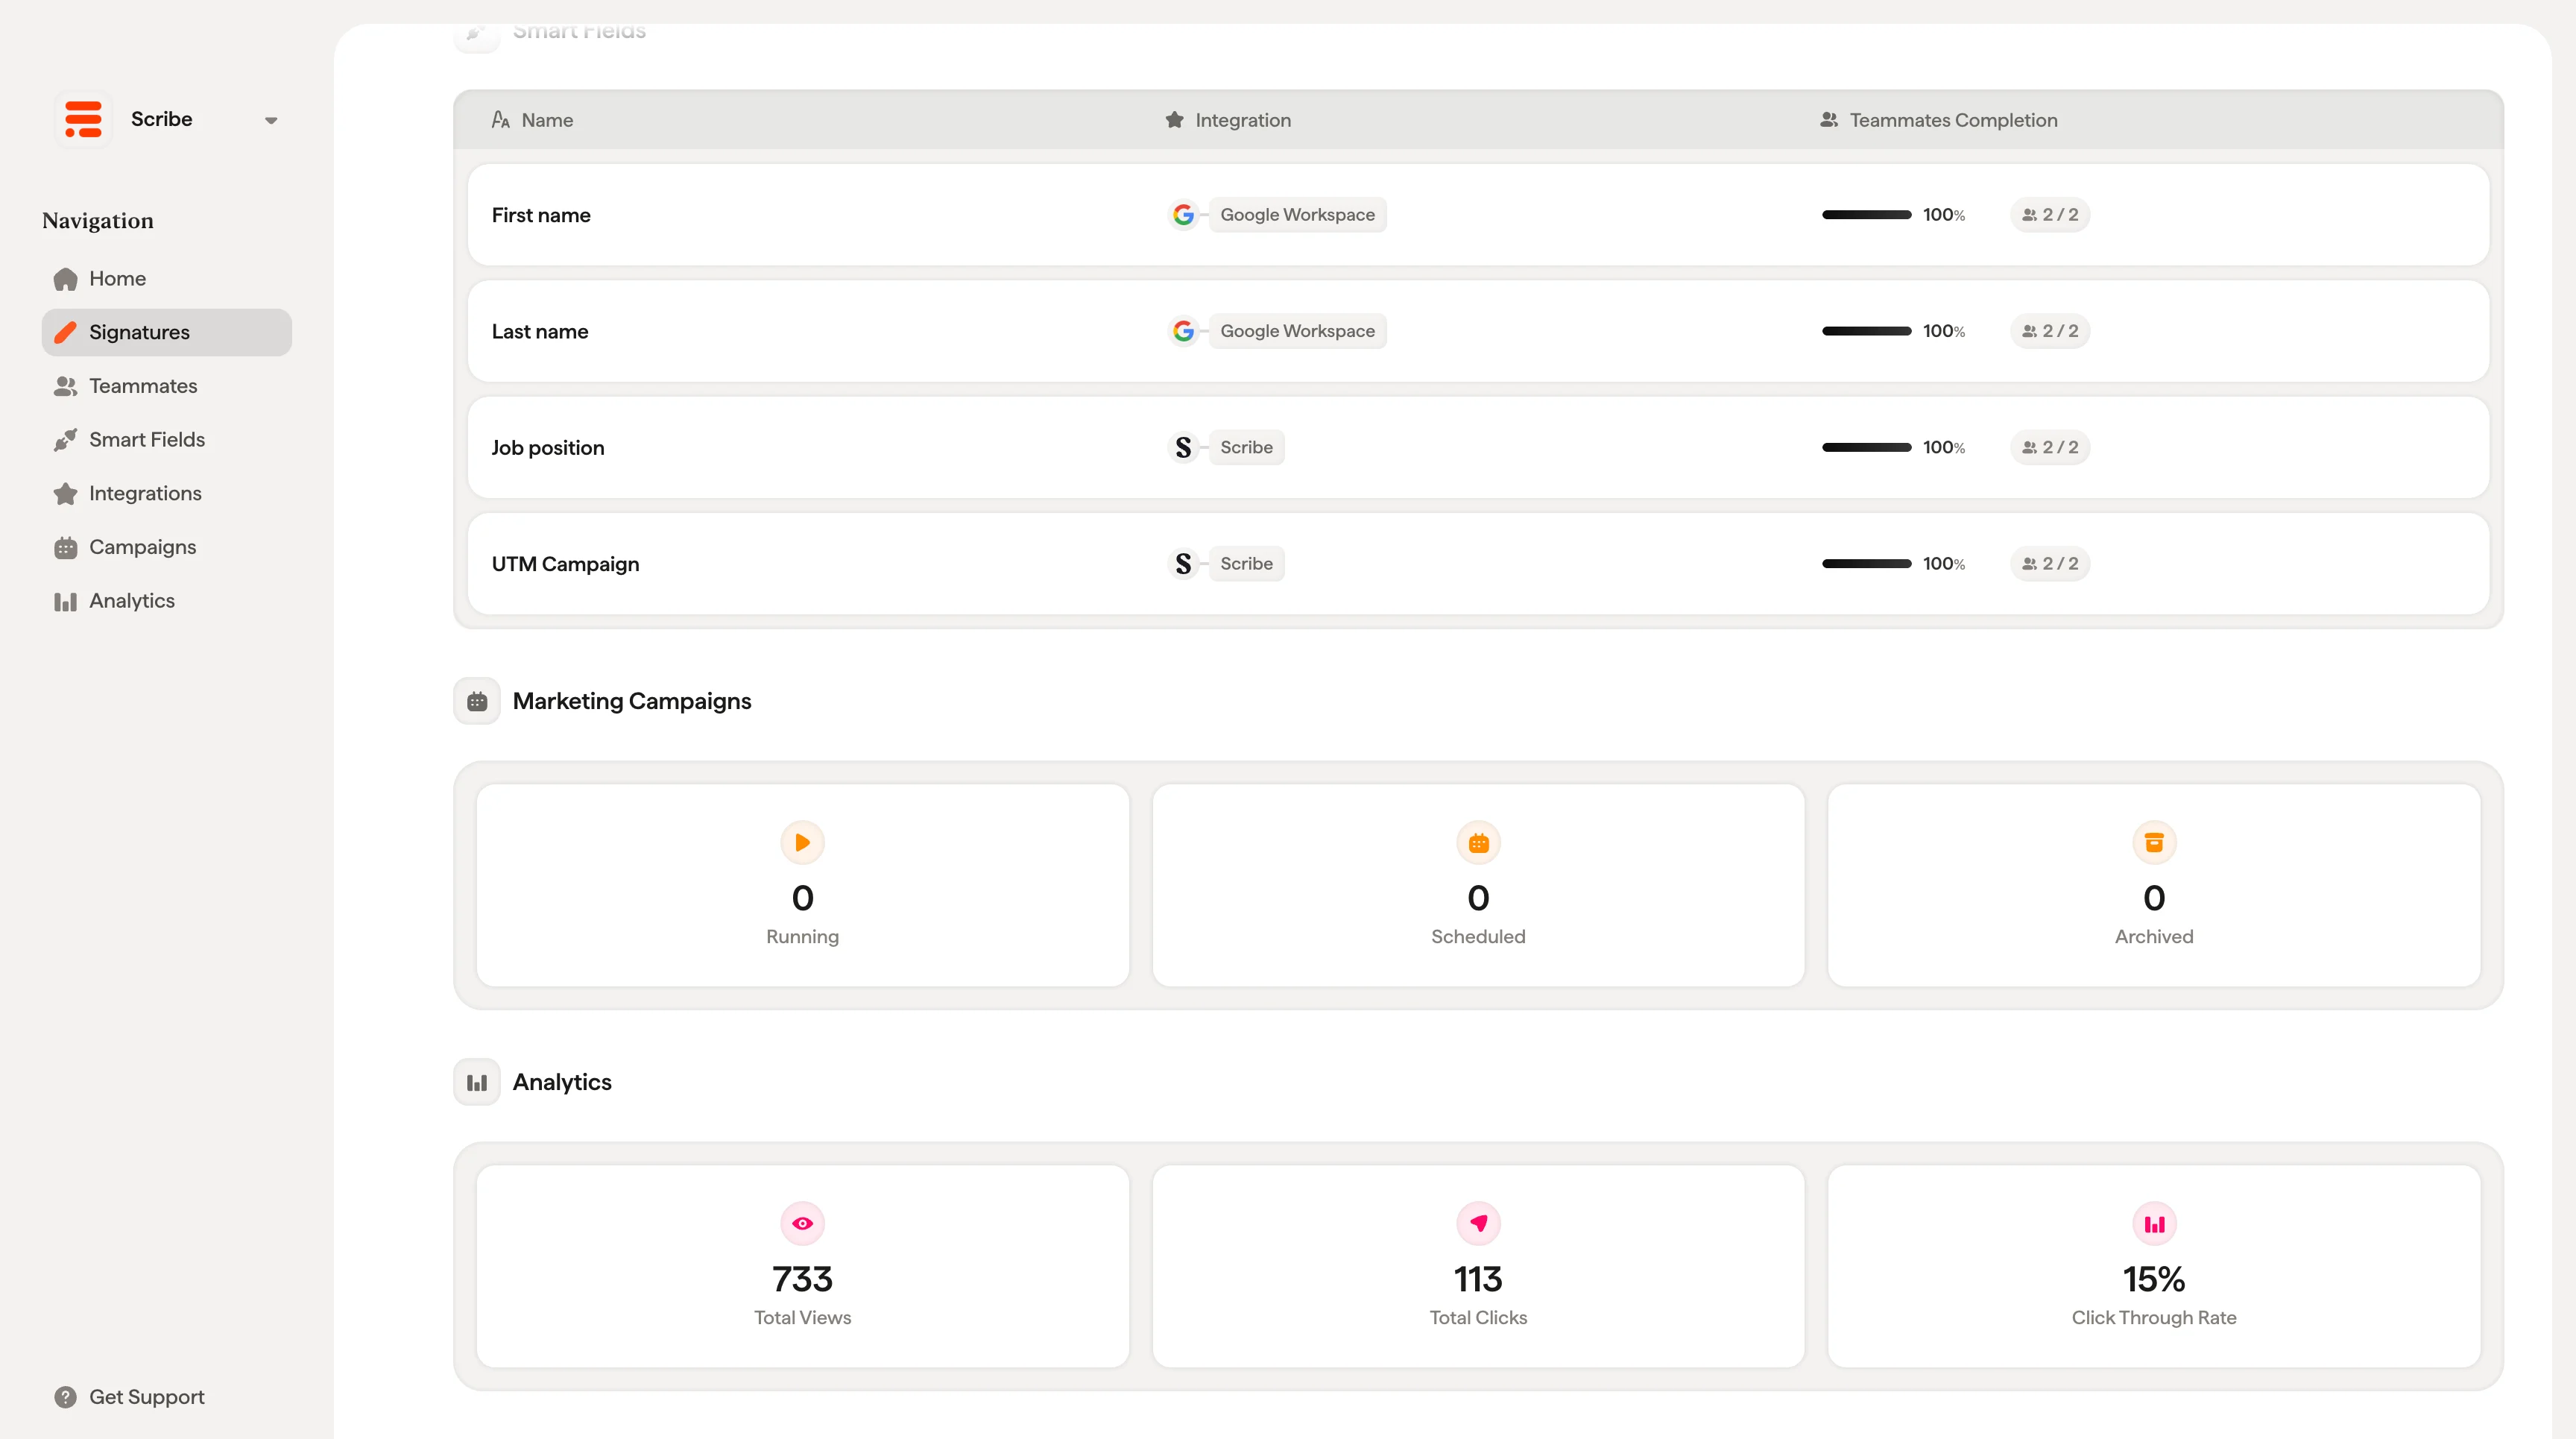Open Smart Fields from the sidebar
The image size is (2576, 1439).
pyautogui.click(x=166, y=440)
